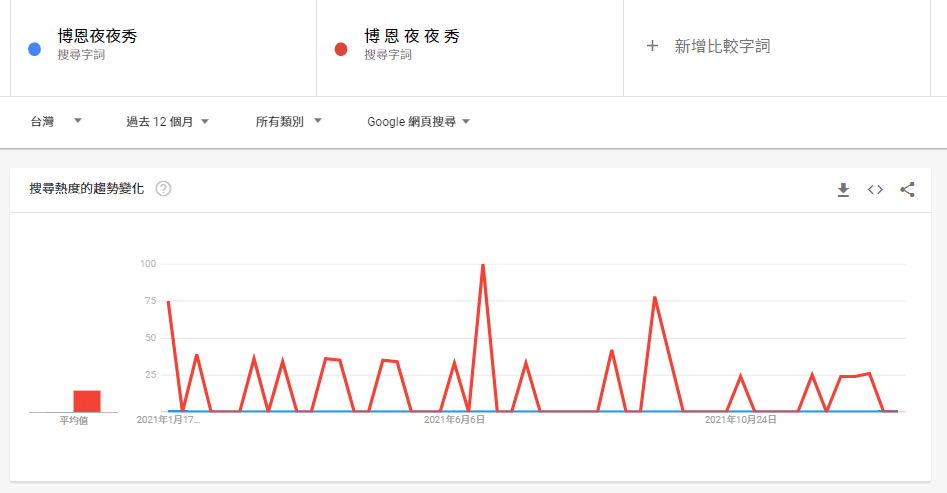Click the 100 peak point on red line
The height and width of the screenshot is (493, 947).
tap(483, 265)
